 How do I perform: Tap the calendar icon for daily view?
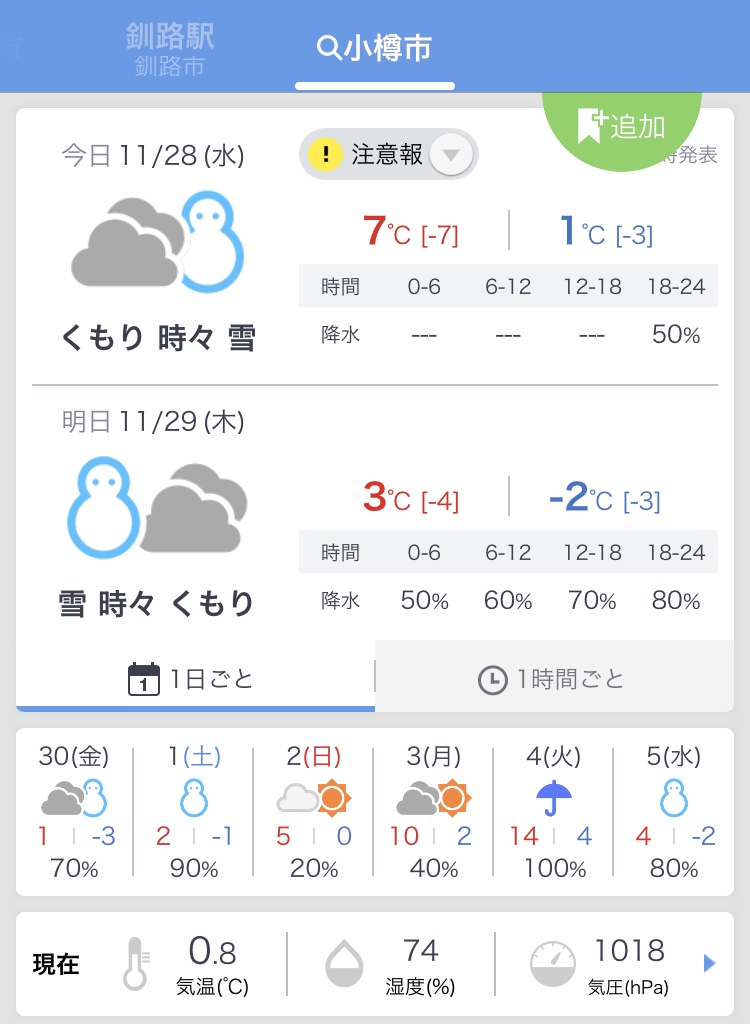(x=144, y=679)
